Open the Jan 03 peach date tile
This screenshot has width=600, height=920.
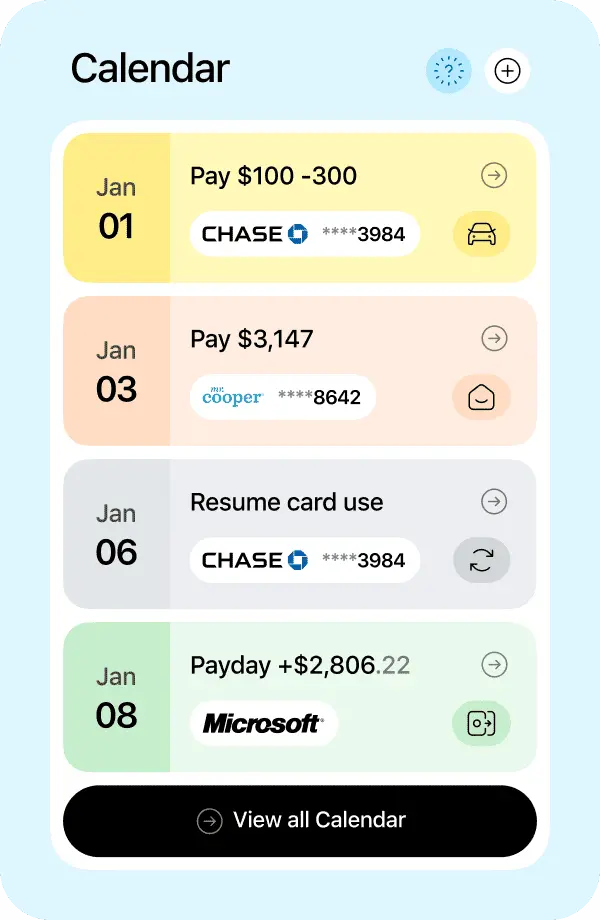[117, 371]
